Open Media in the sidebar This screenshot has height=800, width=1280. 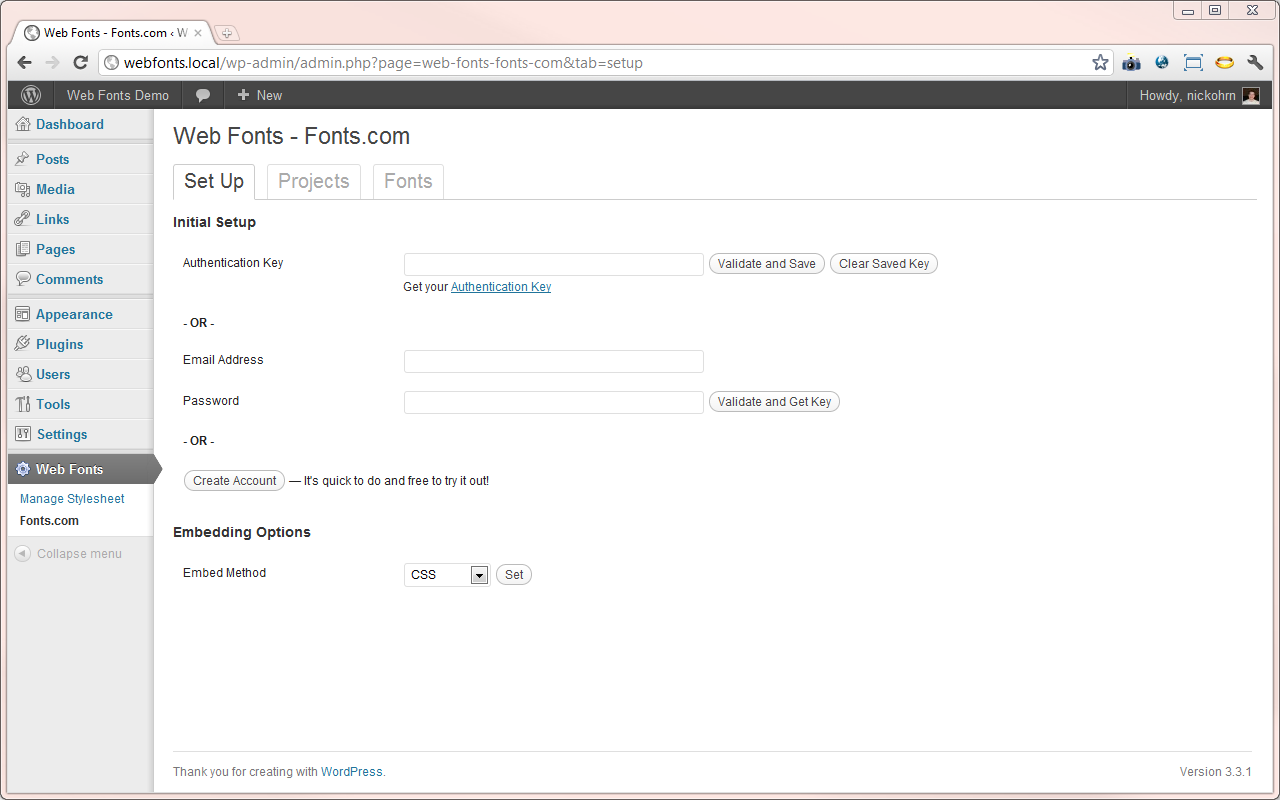tap(55, 189)
